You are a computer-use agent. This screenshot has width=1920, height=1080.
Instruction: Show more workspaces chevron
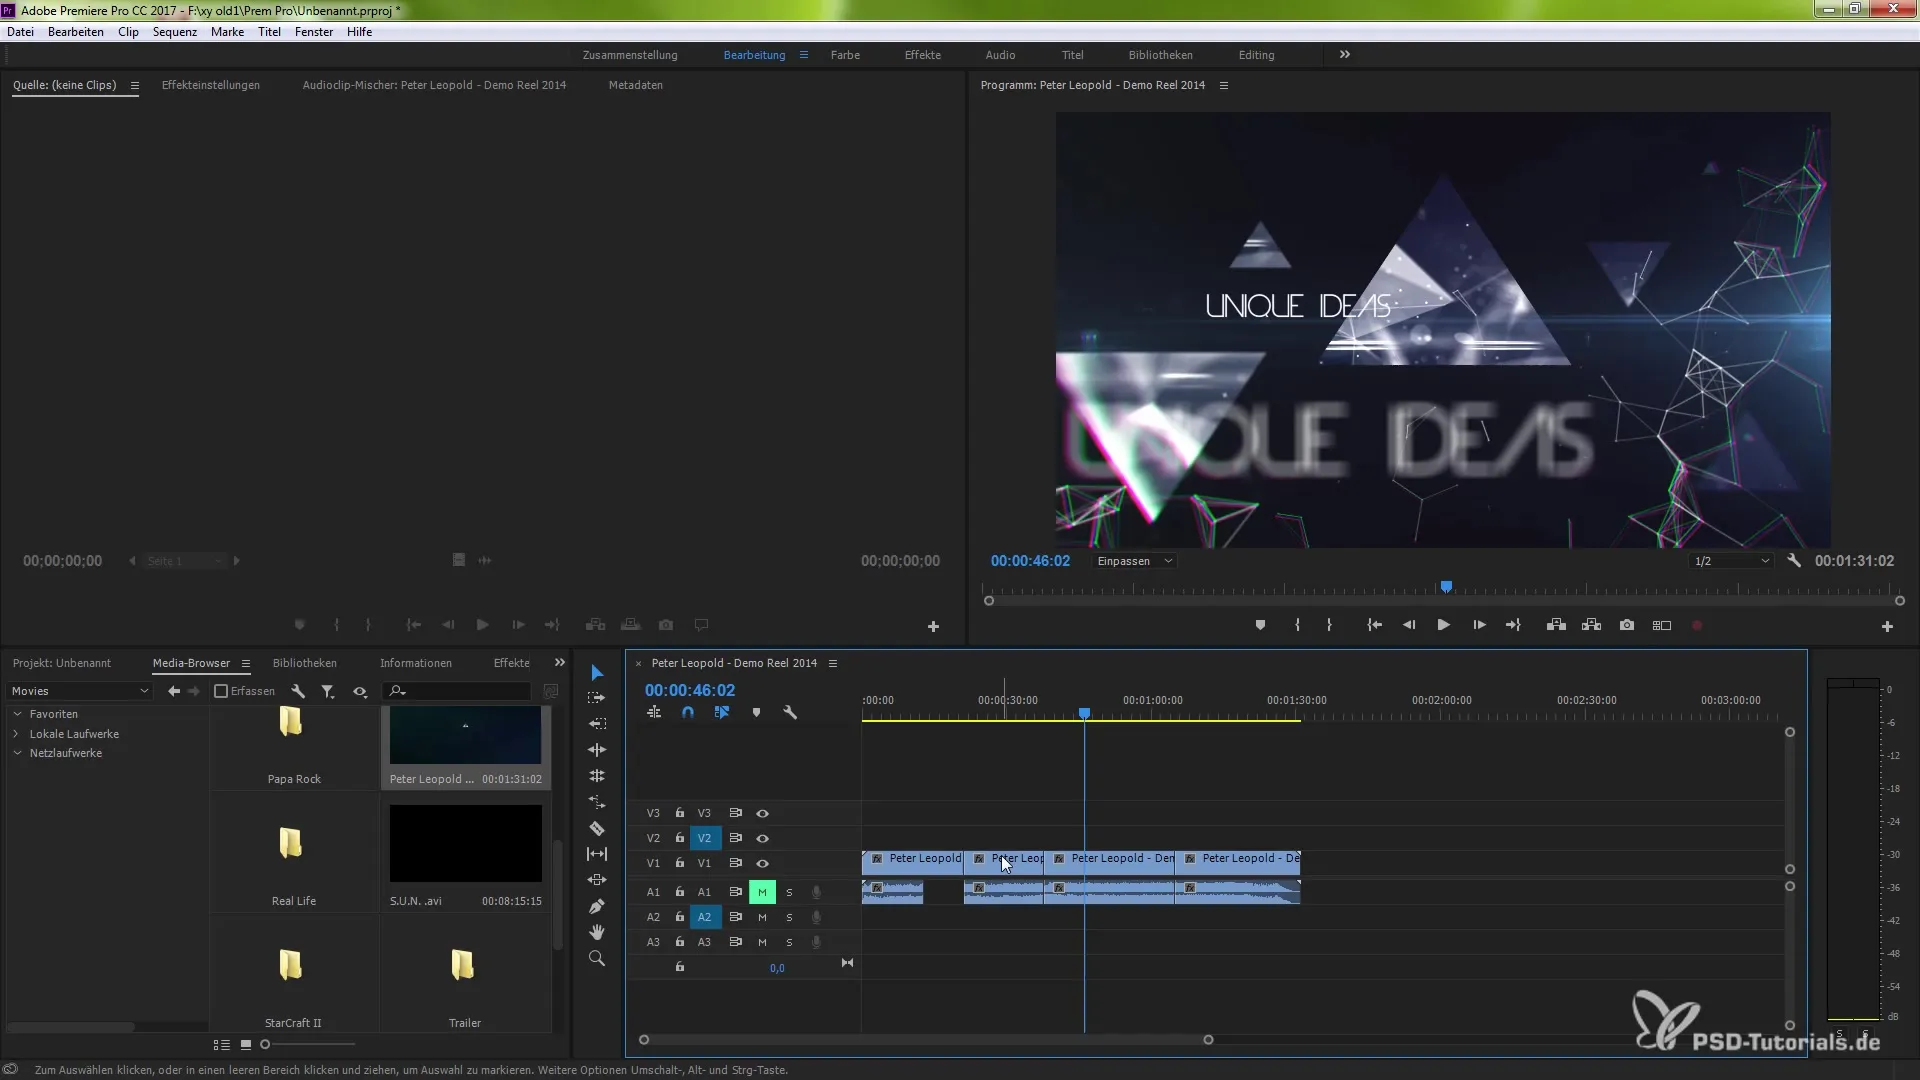1345,55
